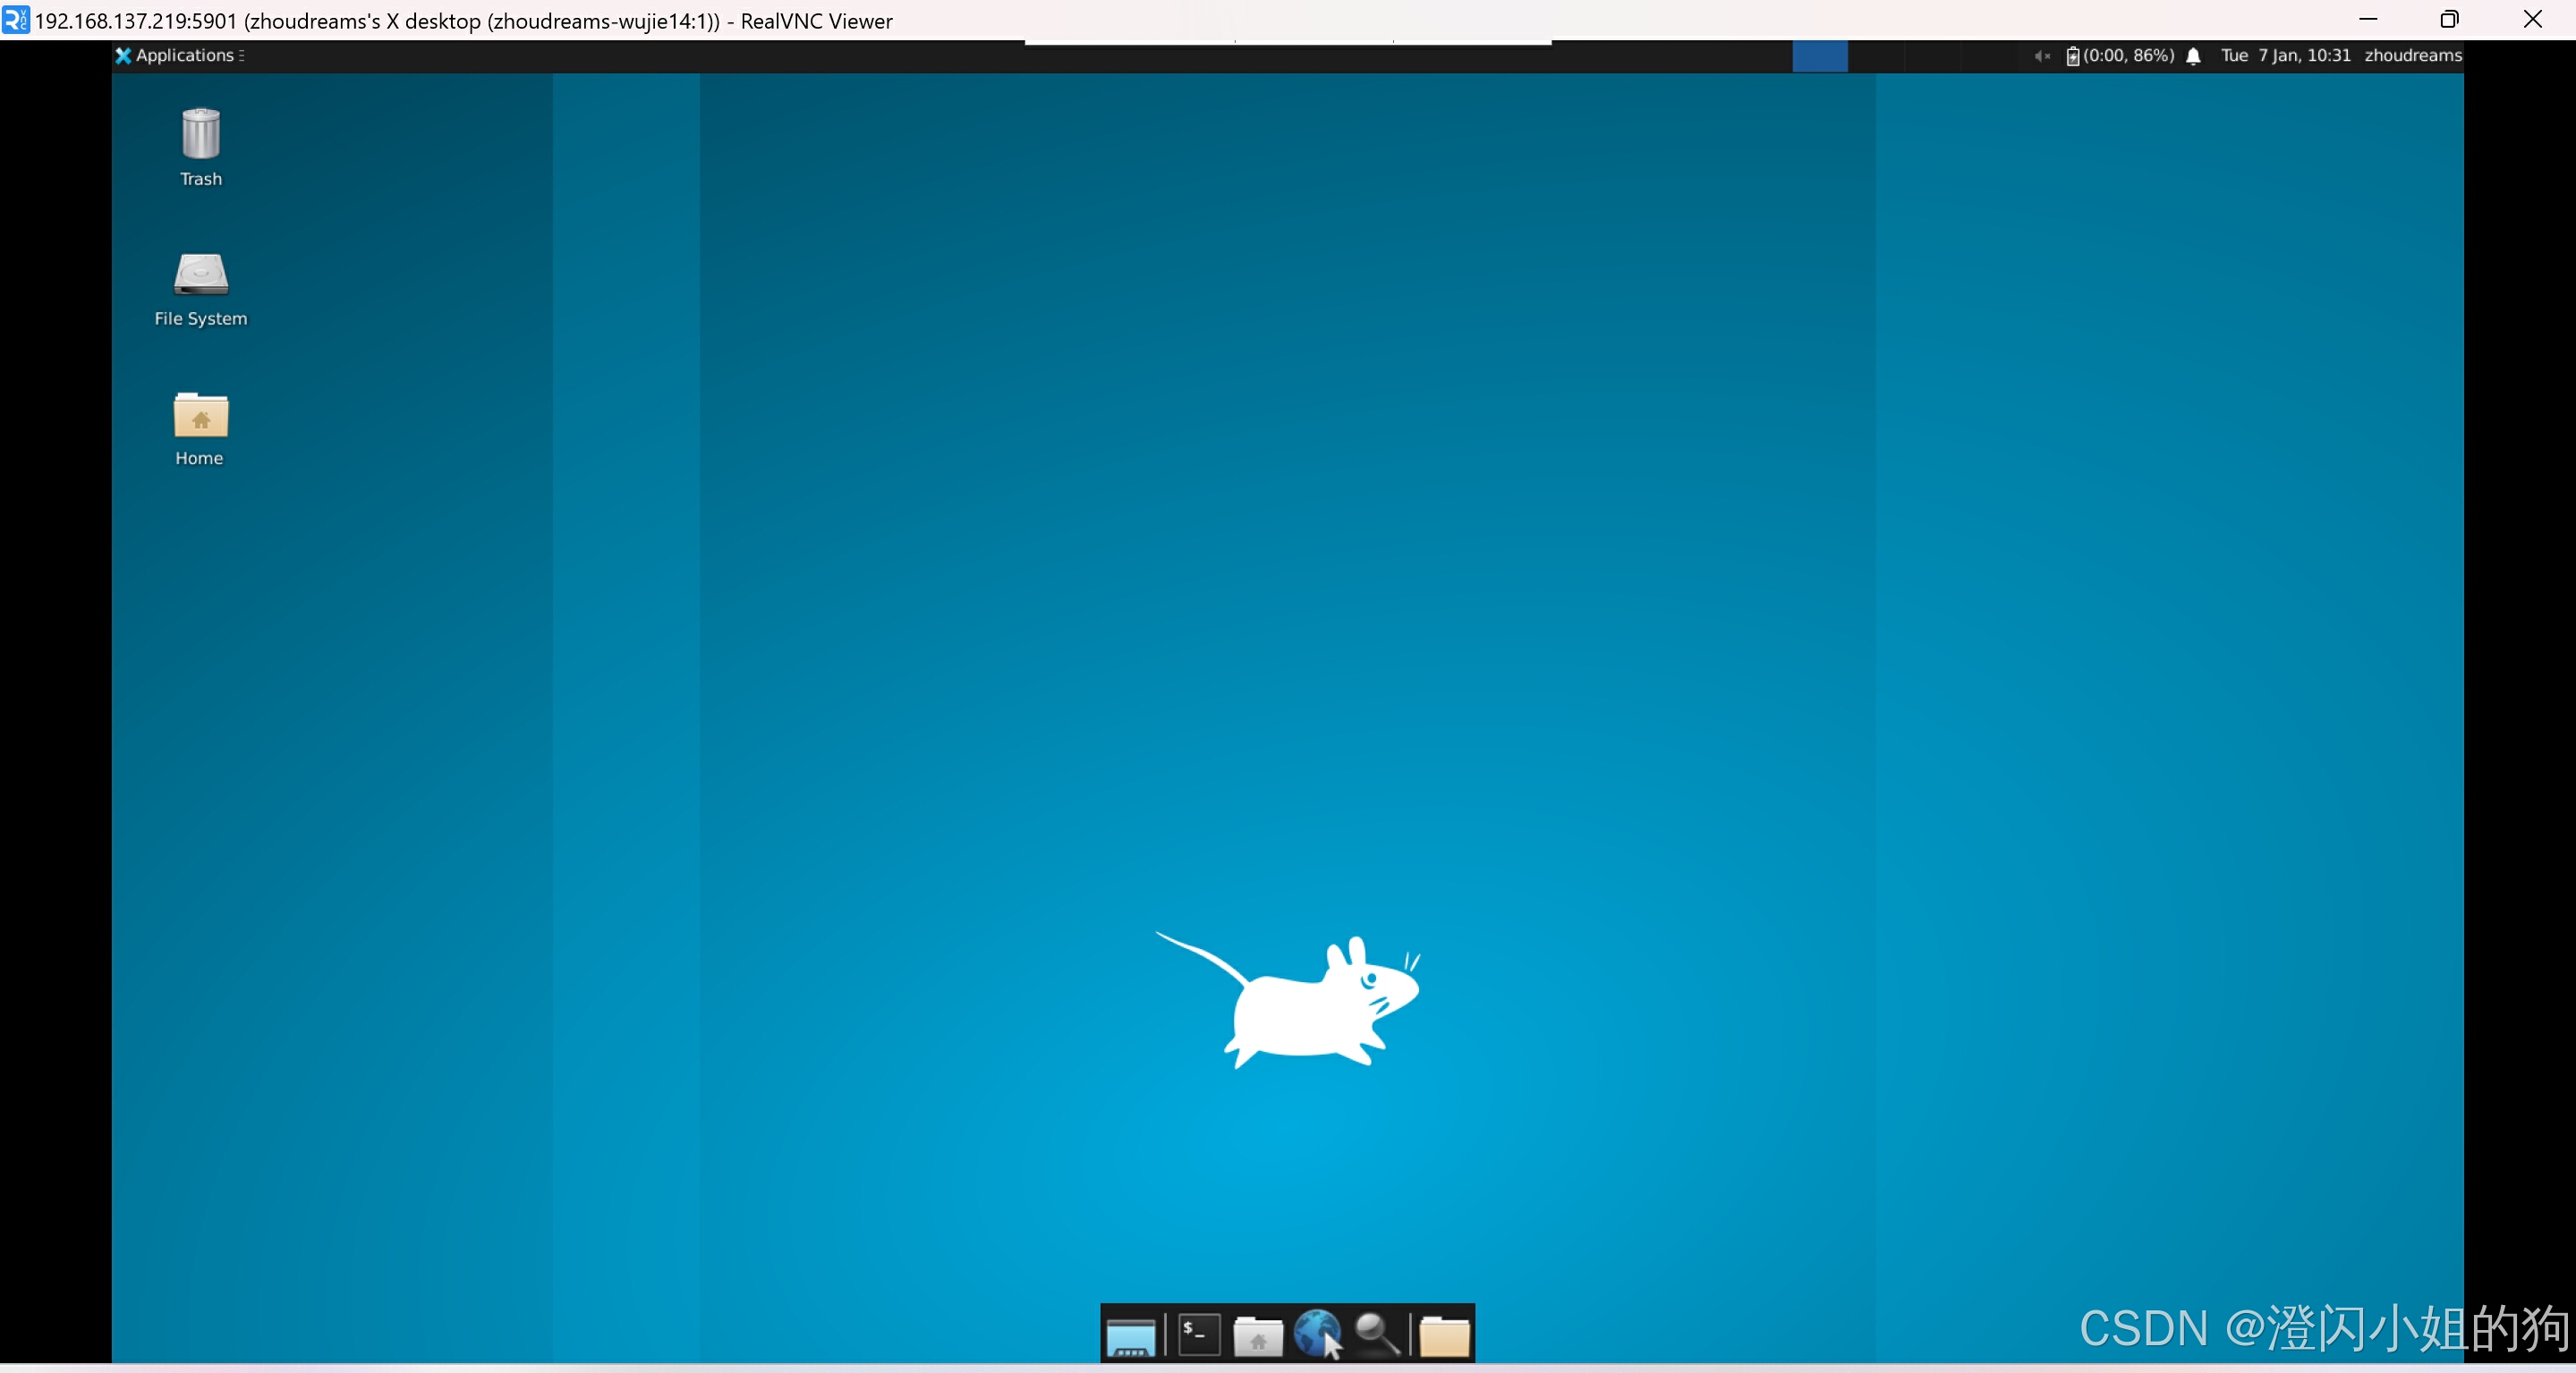Open the File Manager home folder in dock
The height and width of the screenshot is (1373, 2576).
[x=1257, y=1336]
